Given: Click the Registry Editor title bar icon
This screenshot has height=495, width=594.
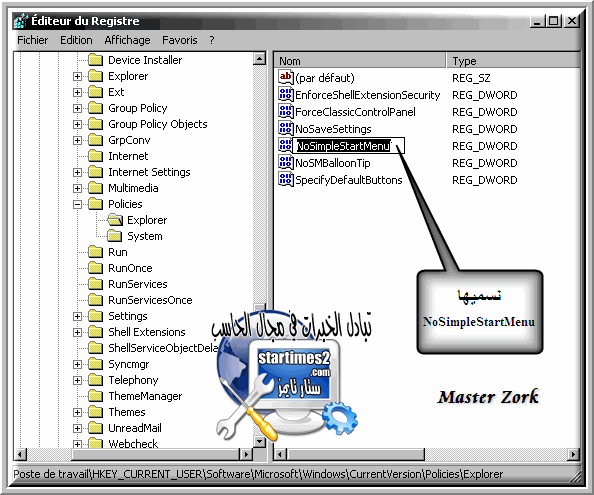Looking at the screenshot, I should pos(21,21).
